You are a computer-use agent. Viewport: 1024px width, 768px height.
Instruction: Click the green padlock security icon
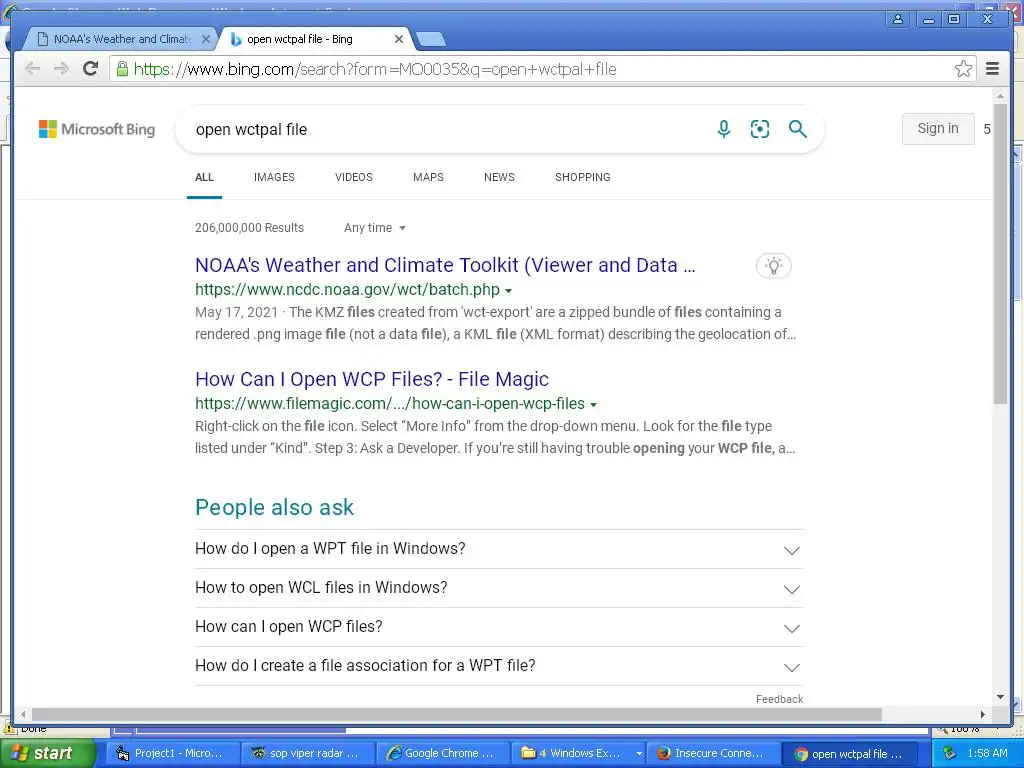[122, 69]
